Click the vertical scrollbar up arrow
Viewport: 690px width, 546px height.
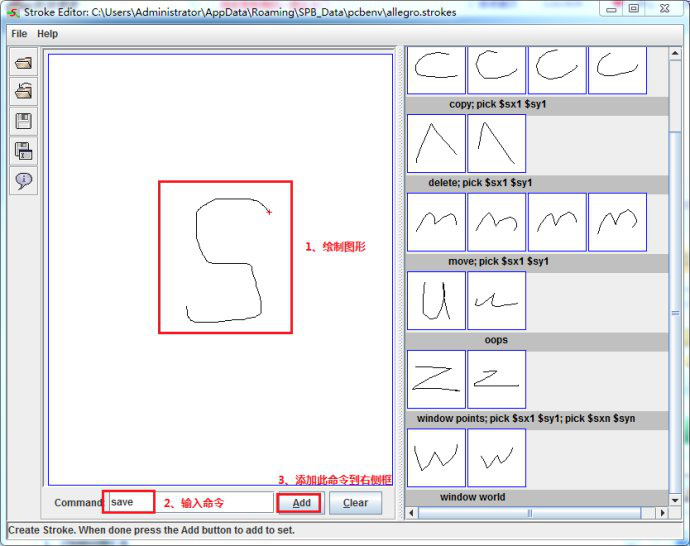(x=675, y=53)
